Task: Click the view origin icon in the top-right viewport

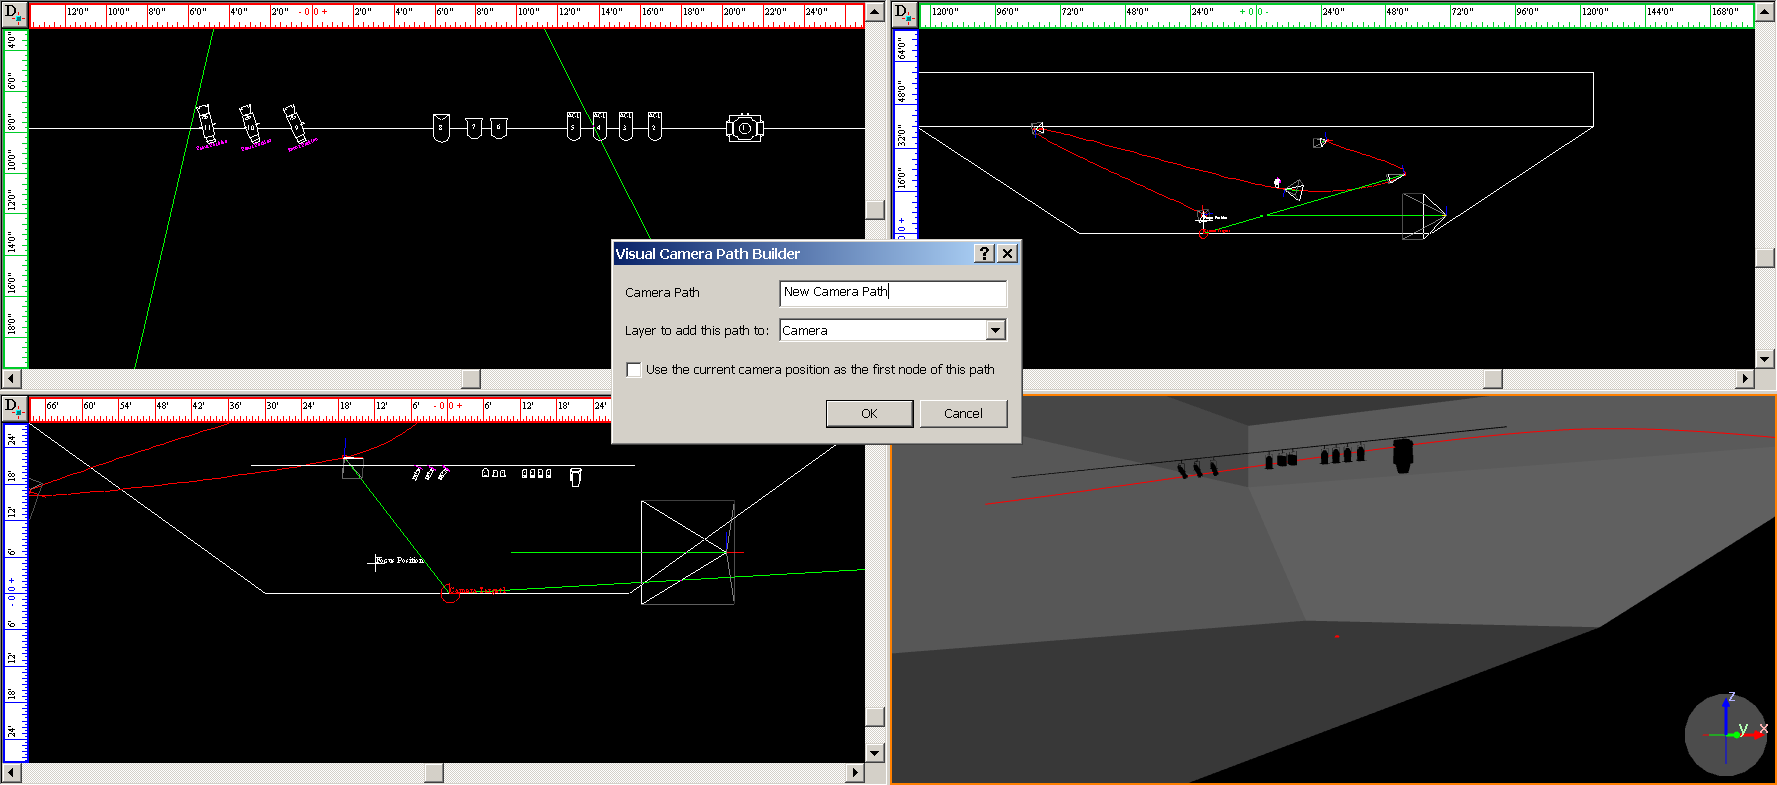Action: 904,14
